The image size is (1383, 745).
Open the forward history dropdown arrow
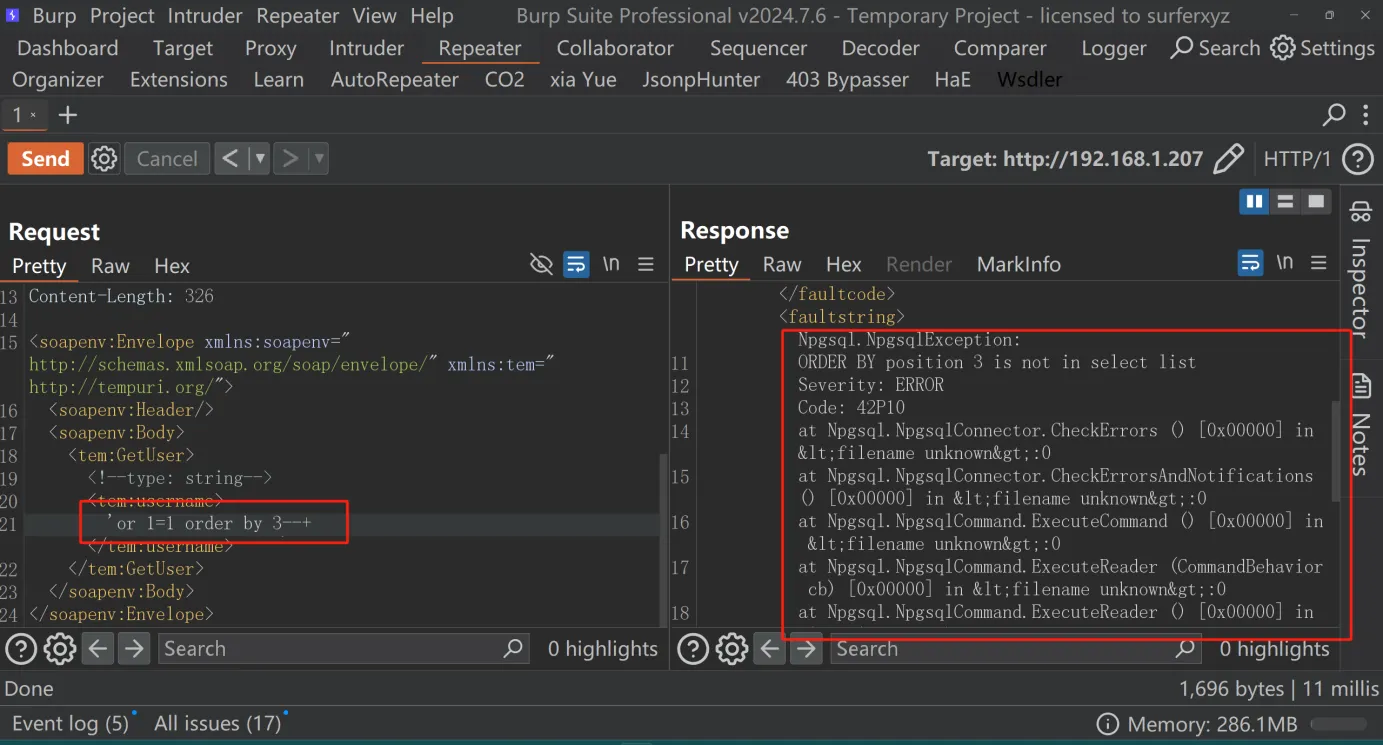[319, 159]
